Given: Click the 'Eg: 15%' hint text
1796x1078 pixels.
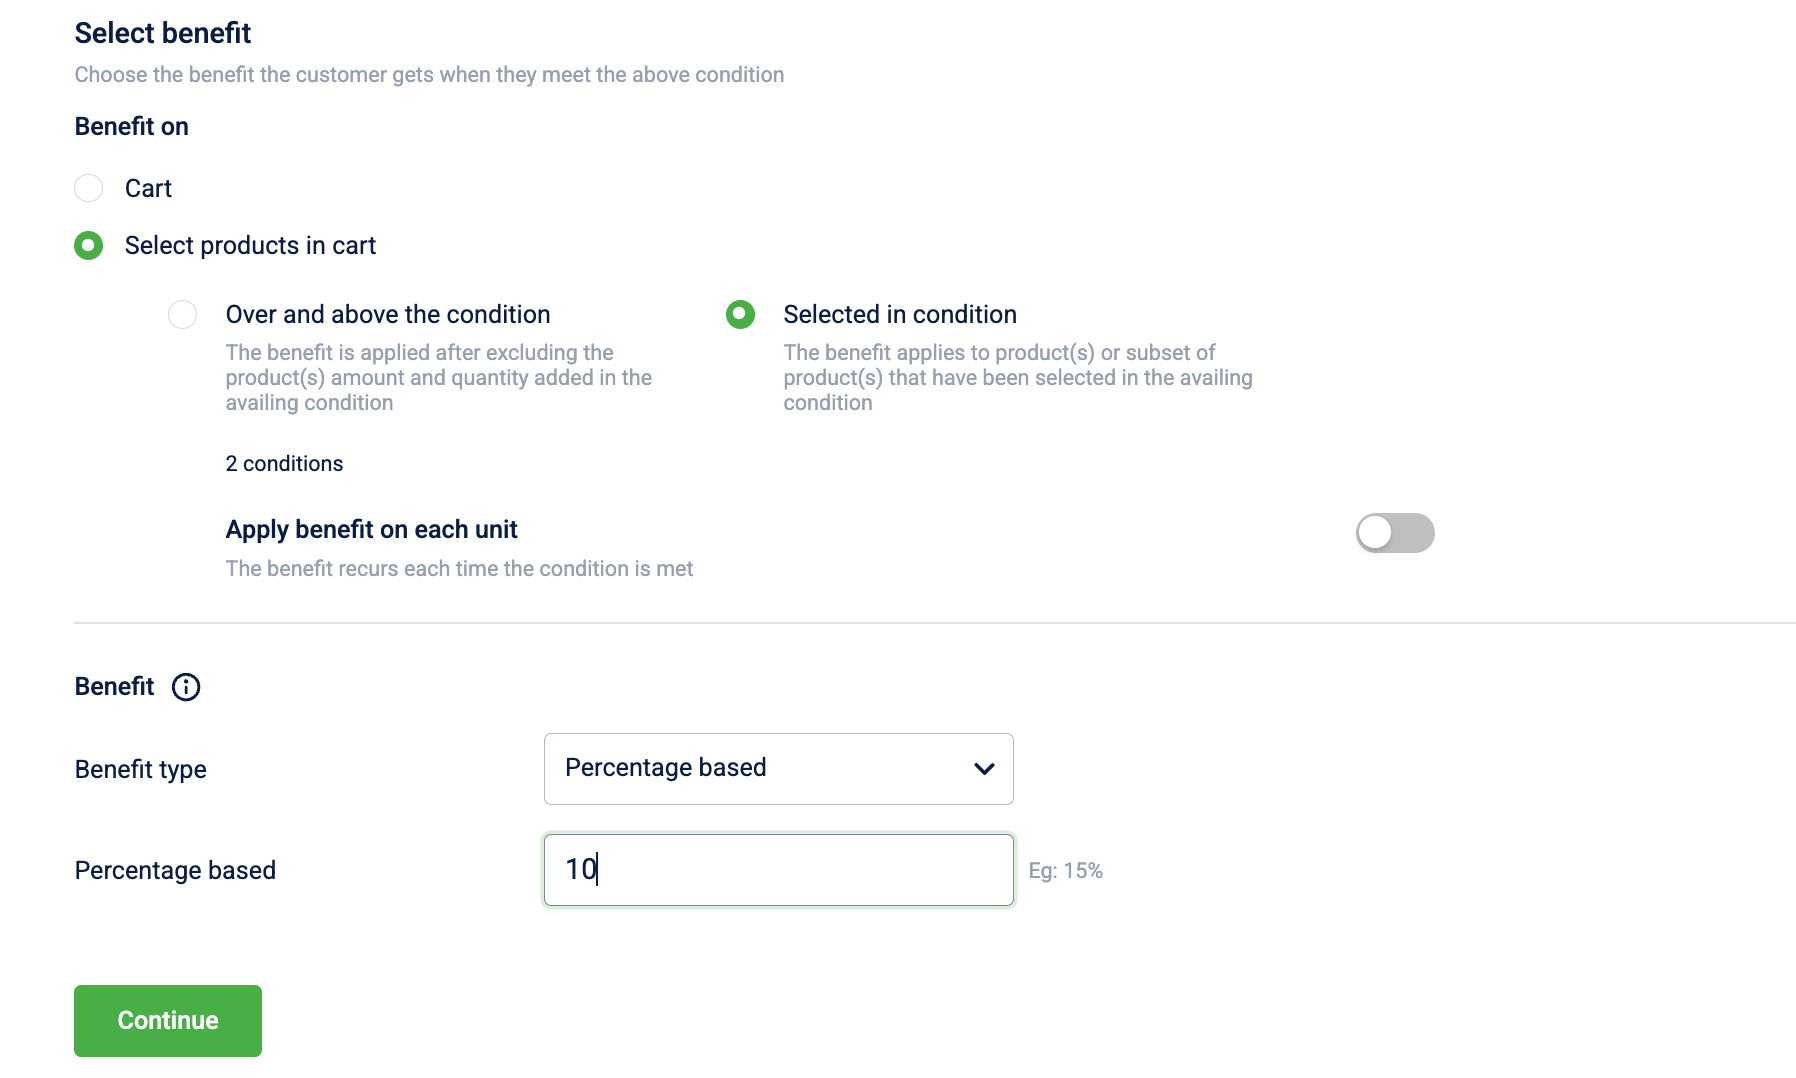Looking at the screenshot, I should tap(1065, 870).
